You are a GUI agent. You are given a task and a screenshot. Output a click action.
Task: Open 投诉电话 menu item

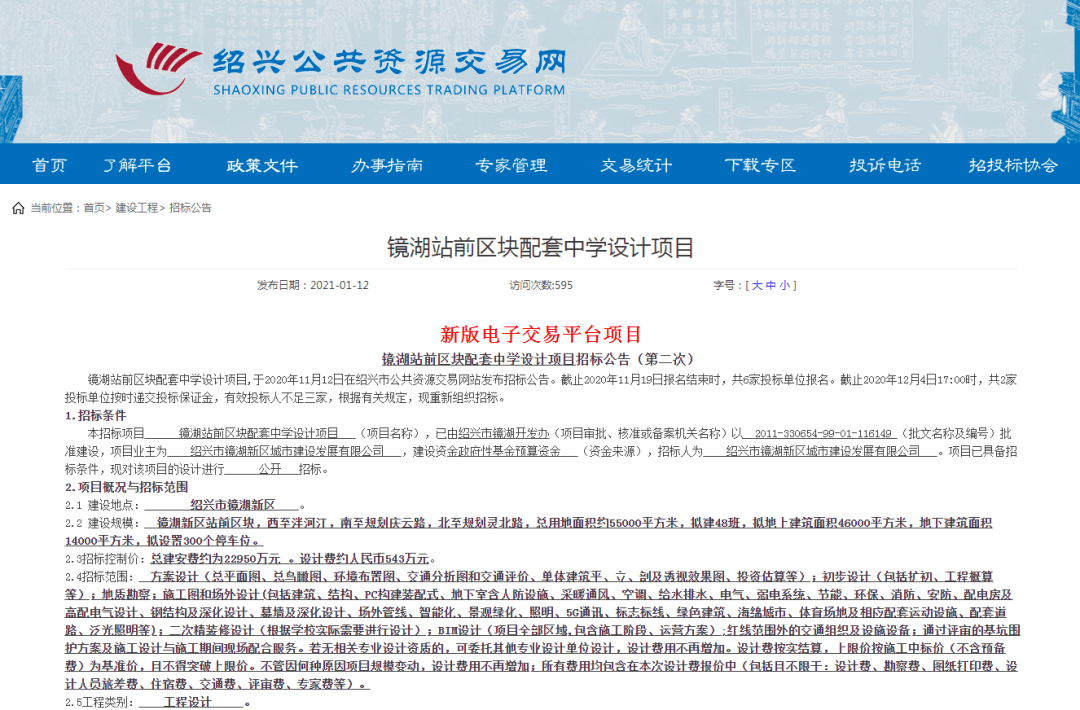pyautogui.click(x=885, y=165)
